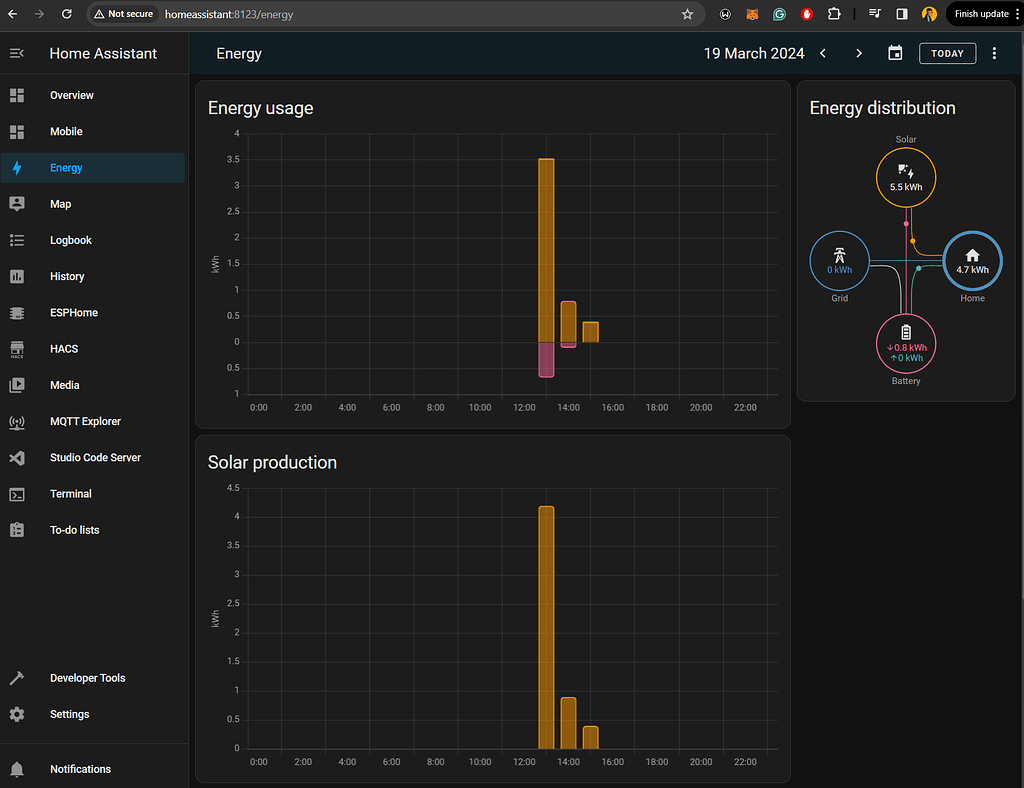1024x788 pixels.
Task: Open the Overview dashboard icon
Action: click(17, 95)
